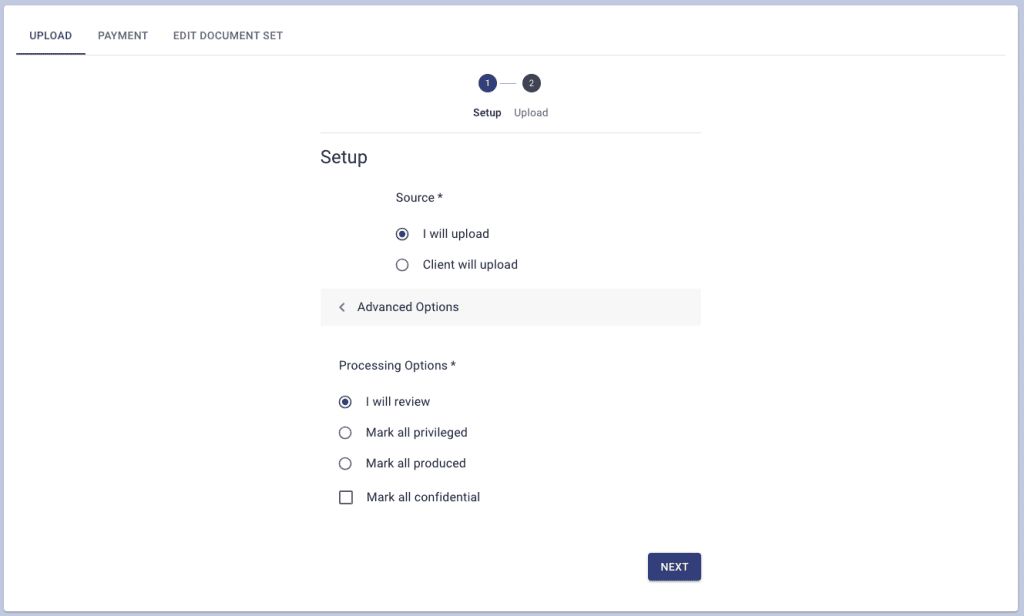Click the Advanced Options chevron arrow
This screenshot has width=1024, height=616.
tap(342, 307)
